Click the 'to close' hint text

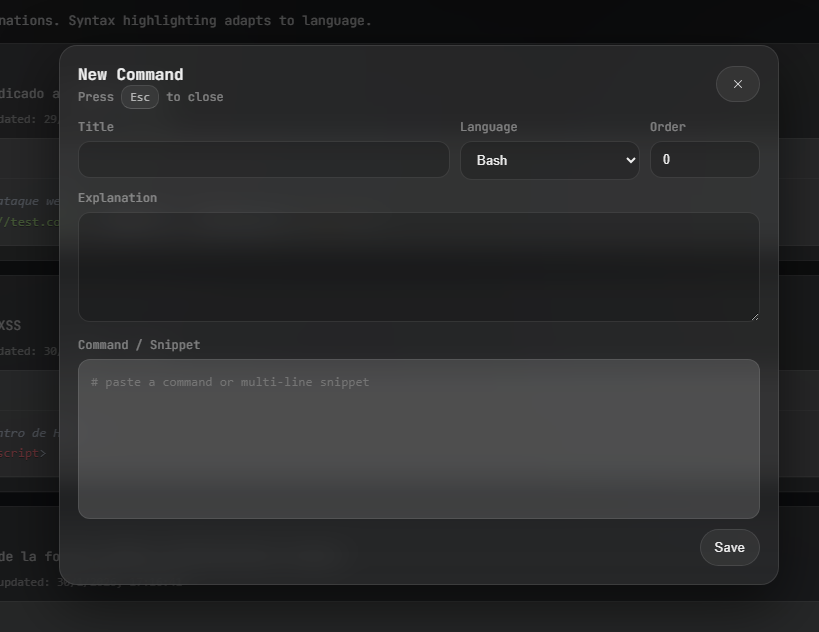click(195, 97)
